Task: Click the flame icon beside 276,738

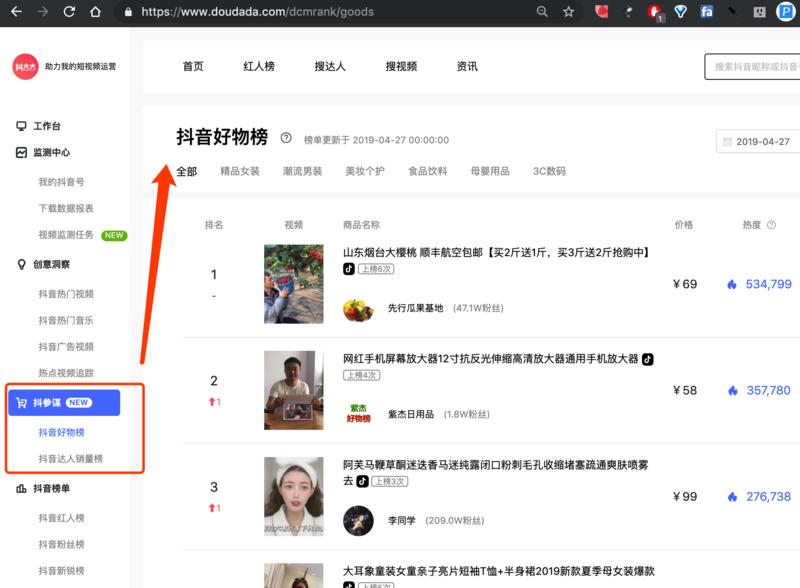Action: point(733,497)
